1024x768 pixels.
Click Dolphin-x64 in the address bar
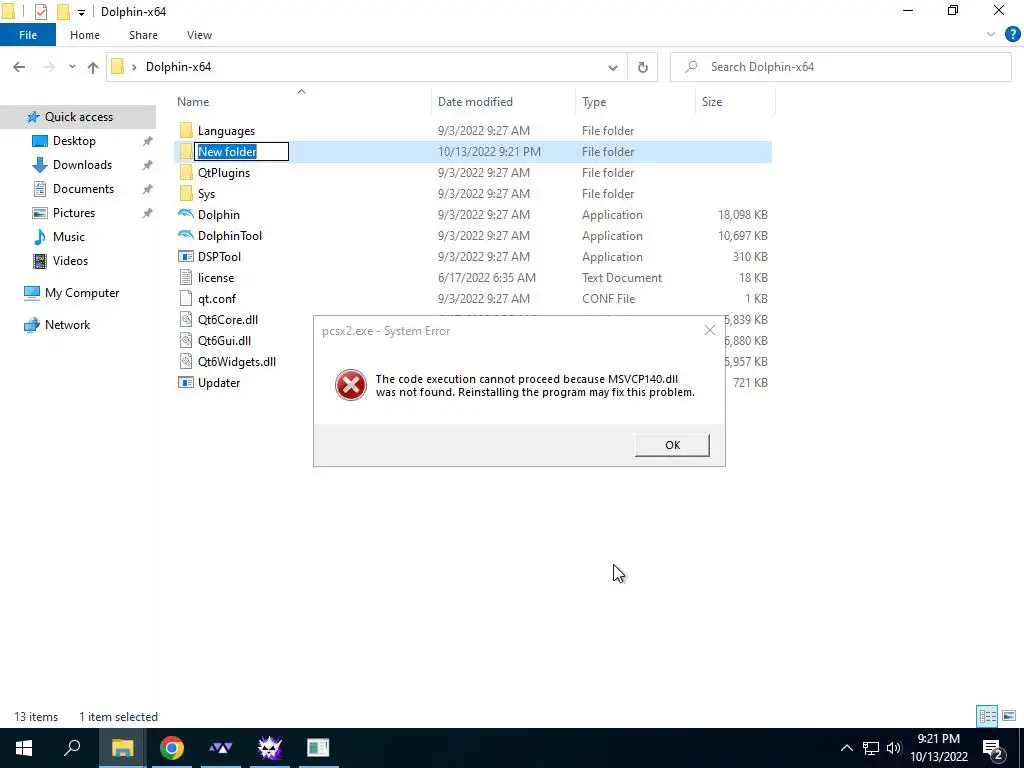click(x=178, y=67)
